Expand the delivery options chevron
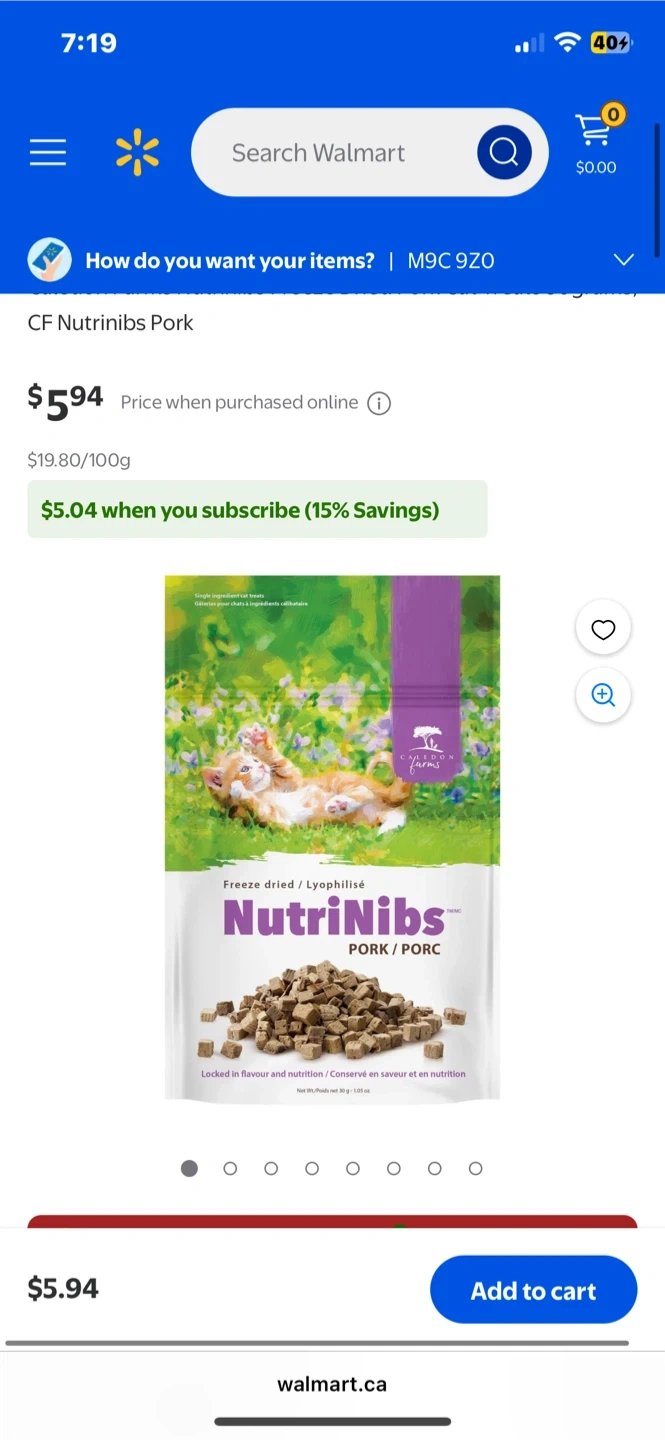Image resolution: width=665 pixels, height=1440 pixels. click(x=624, y=260)
